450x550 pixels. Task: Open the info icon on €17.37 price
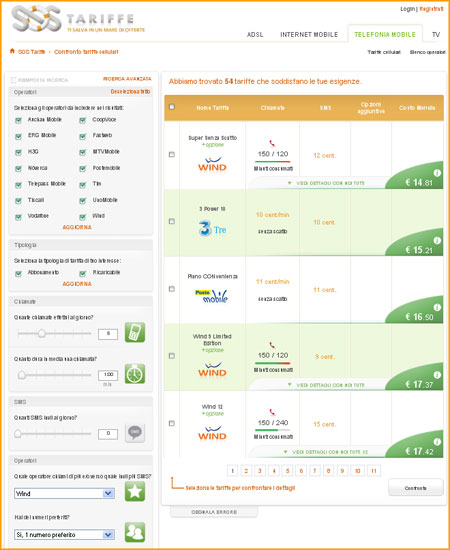coord(437,375)
